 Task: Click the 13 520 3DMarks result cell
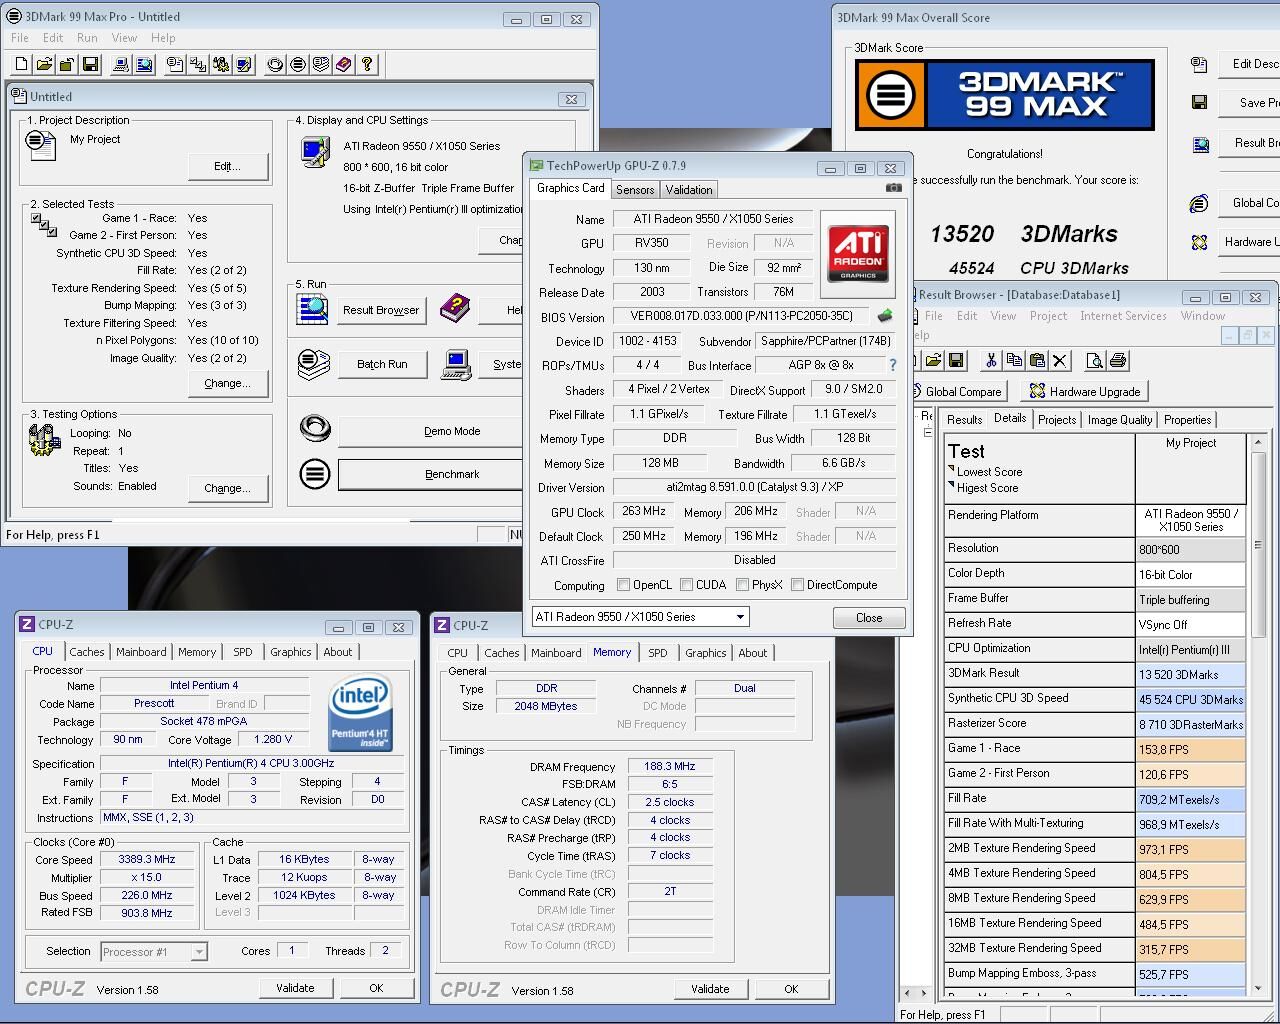1191,674
